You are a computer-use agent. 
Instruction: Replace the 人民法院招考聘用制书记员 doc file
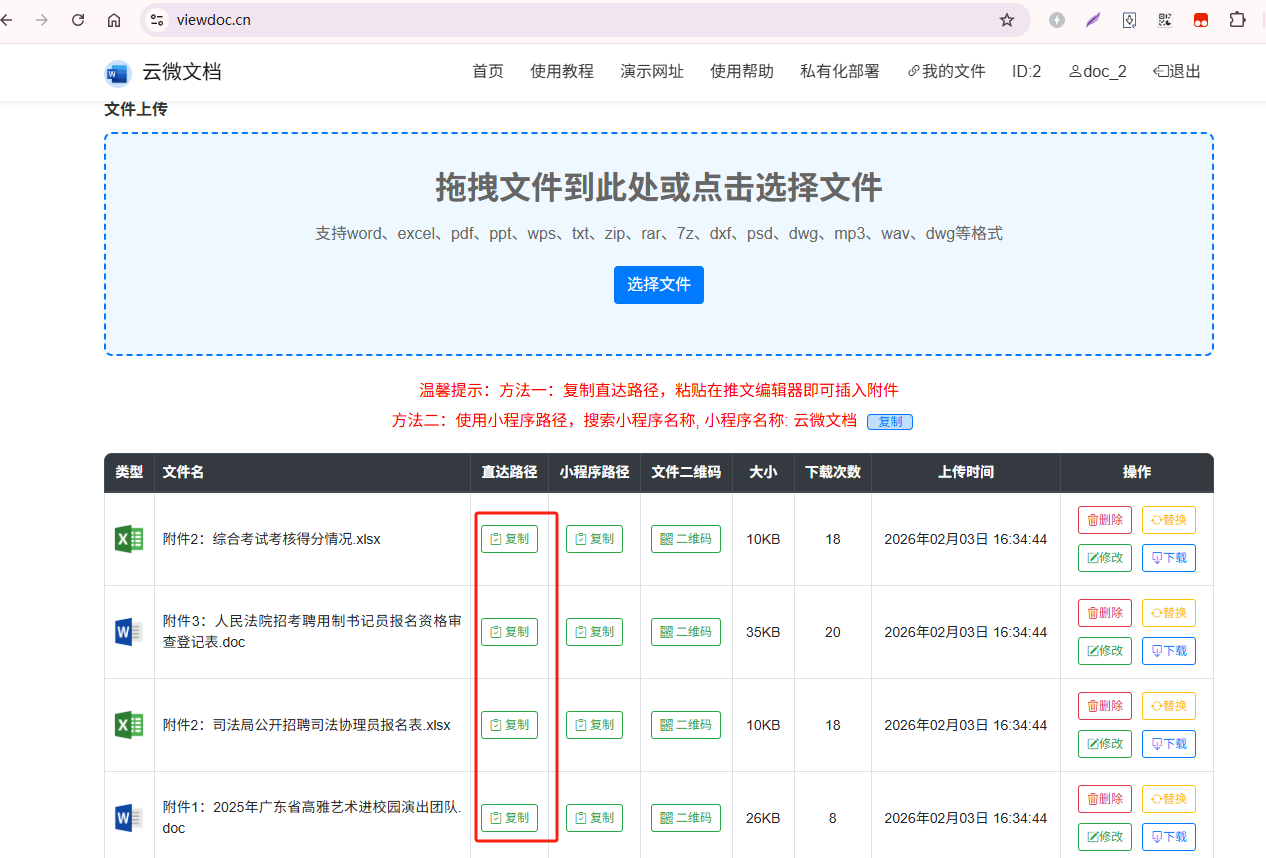1168,613
